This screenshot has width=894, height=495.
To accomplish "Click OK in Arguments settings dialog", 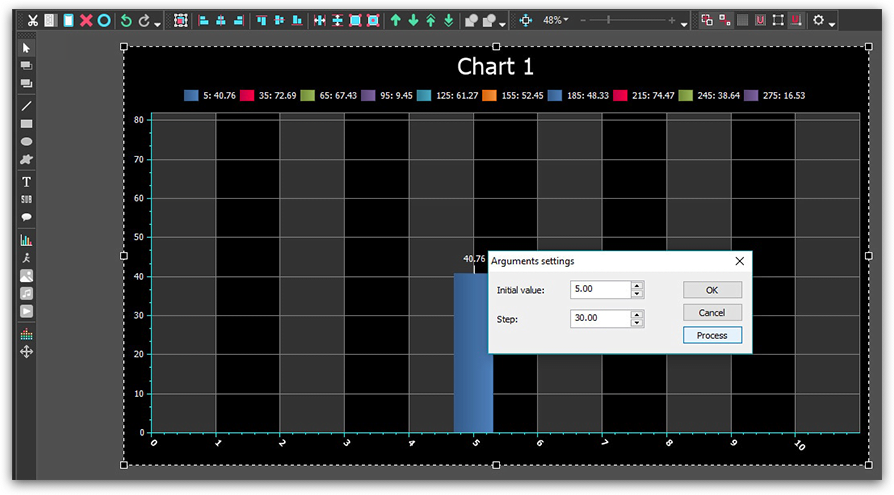I will [712, 290].
